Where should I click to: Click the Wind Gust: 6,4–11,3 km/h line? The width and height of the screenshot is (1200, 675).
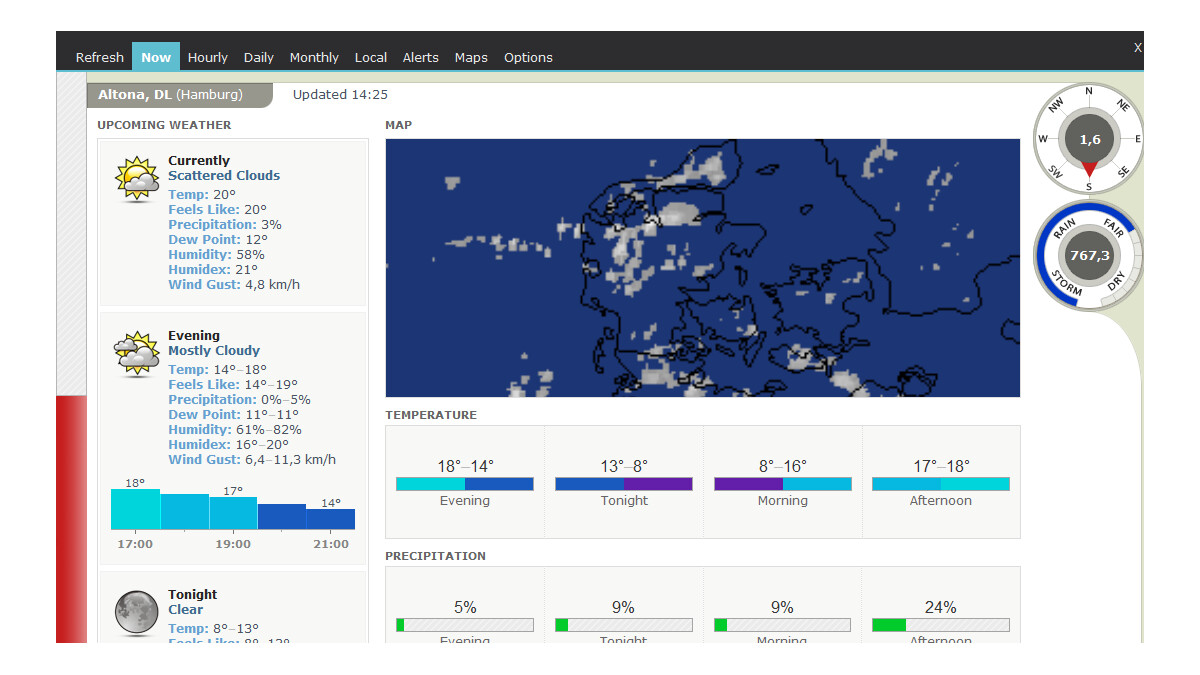(x=252, y=460)
